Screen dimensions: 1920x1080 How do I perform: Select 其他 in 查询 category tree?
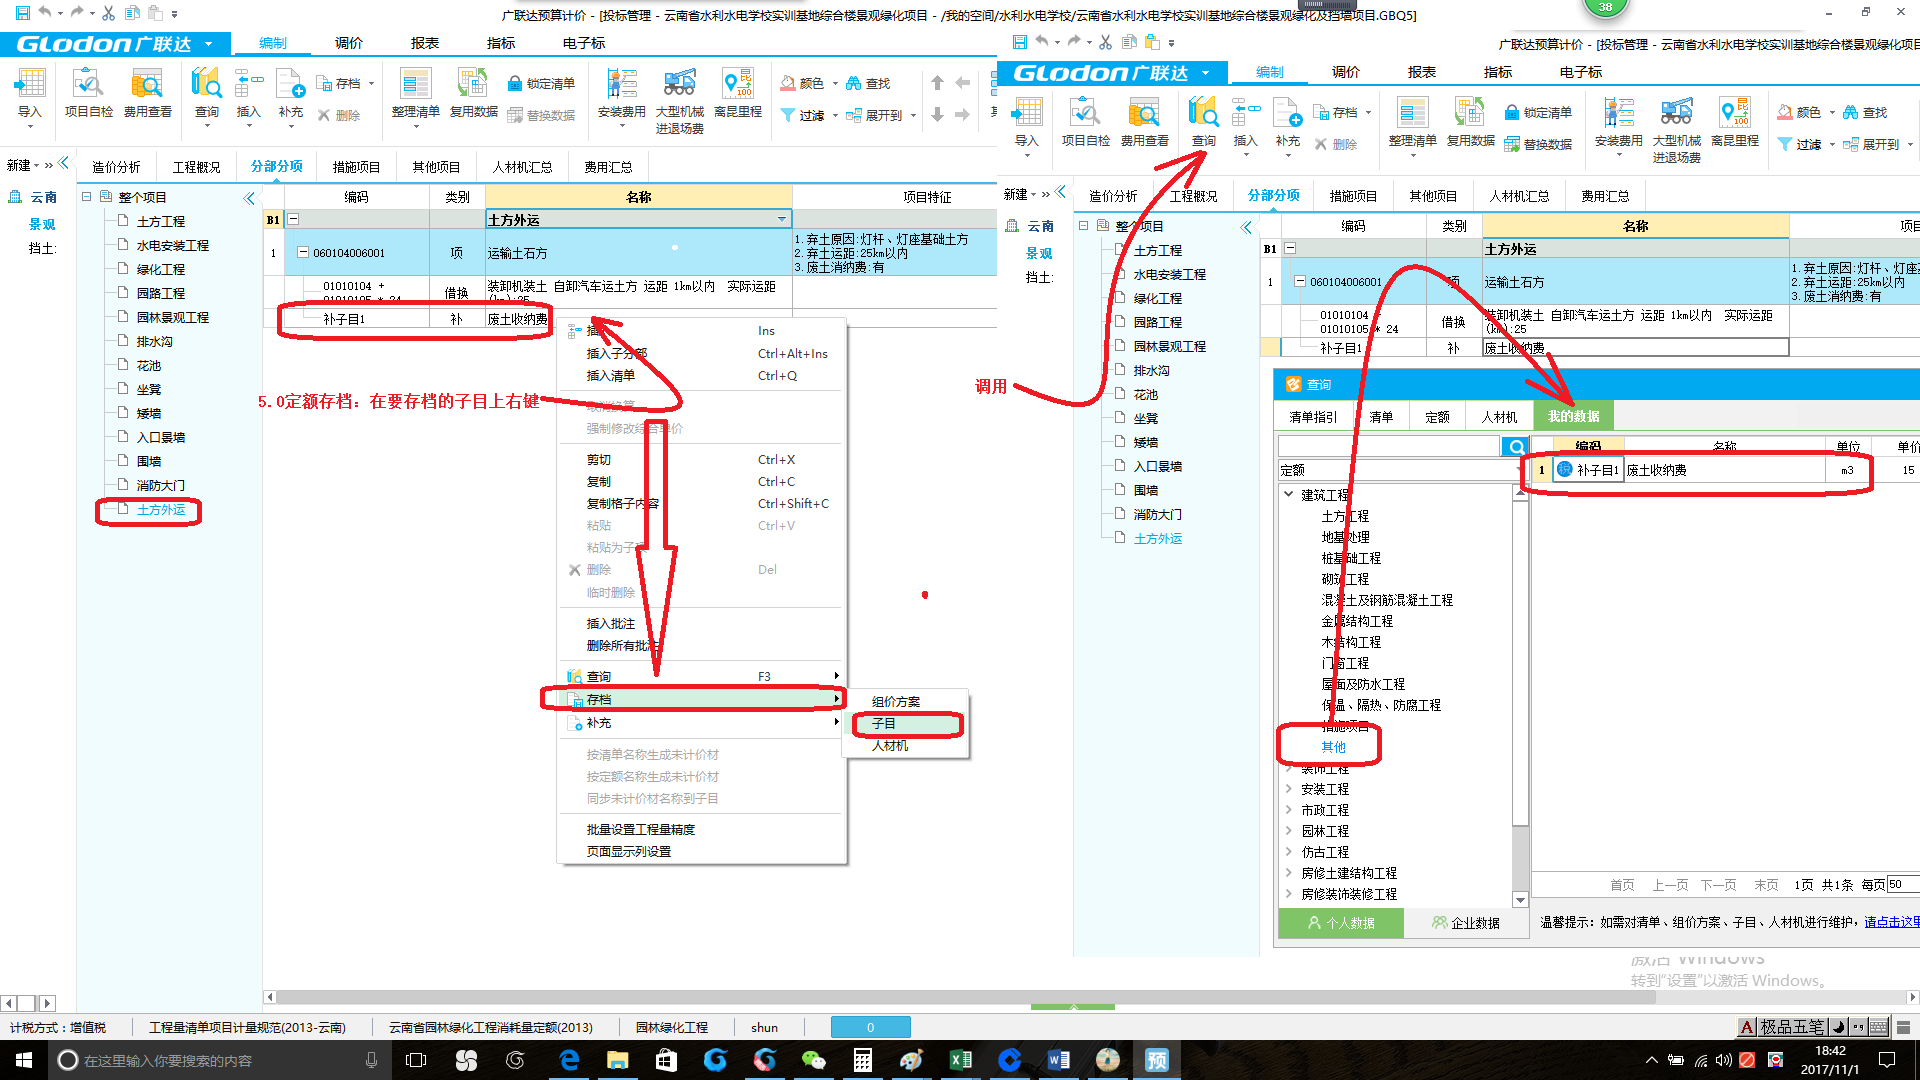[x=1333, y=746]
